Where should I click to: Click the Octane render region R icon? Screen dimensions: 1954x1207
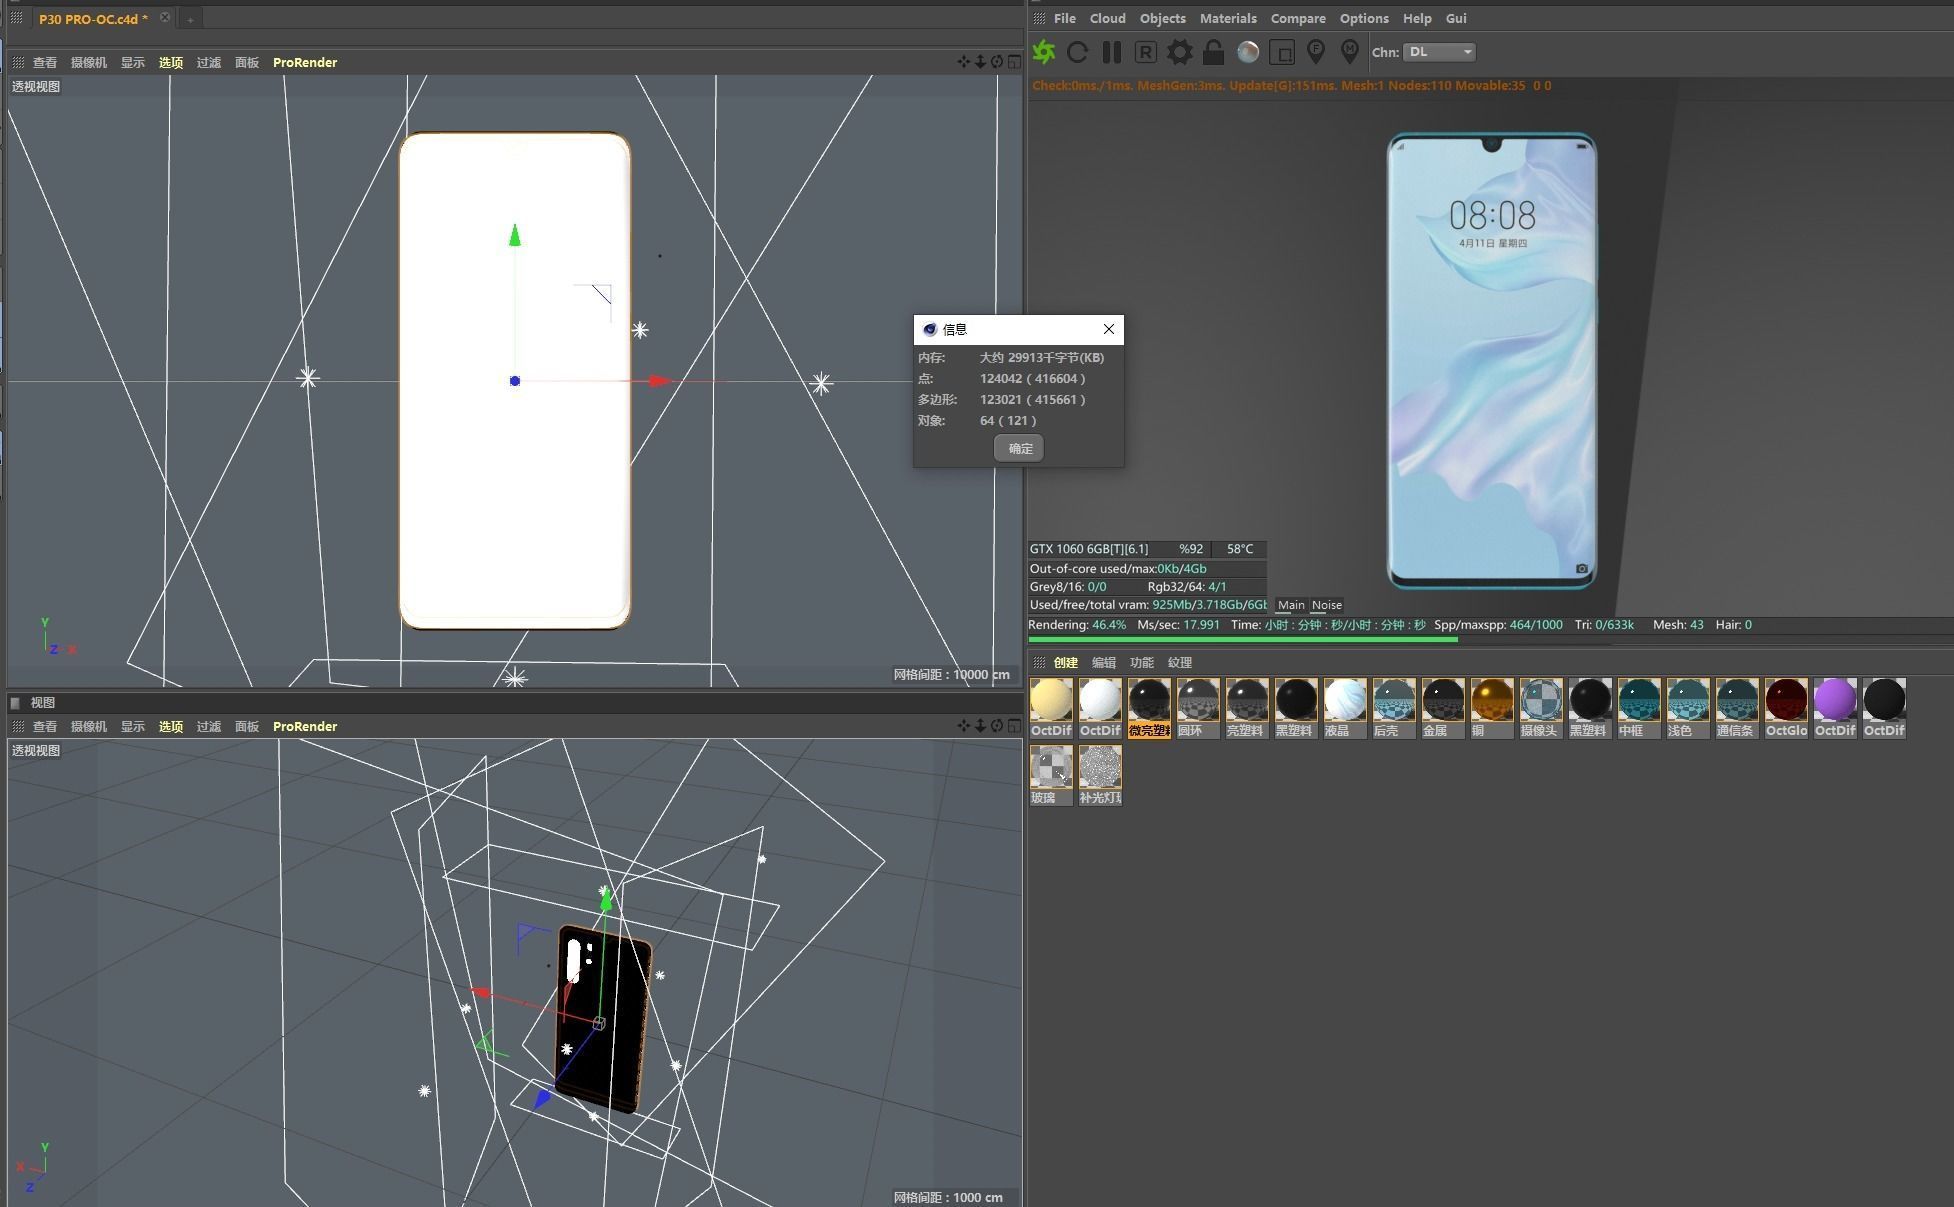click(1146, 52)
